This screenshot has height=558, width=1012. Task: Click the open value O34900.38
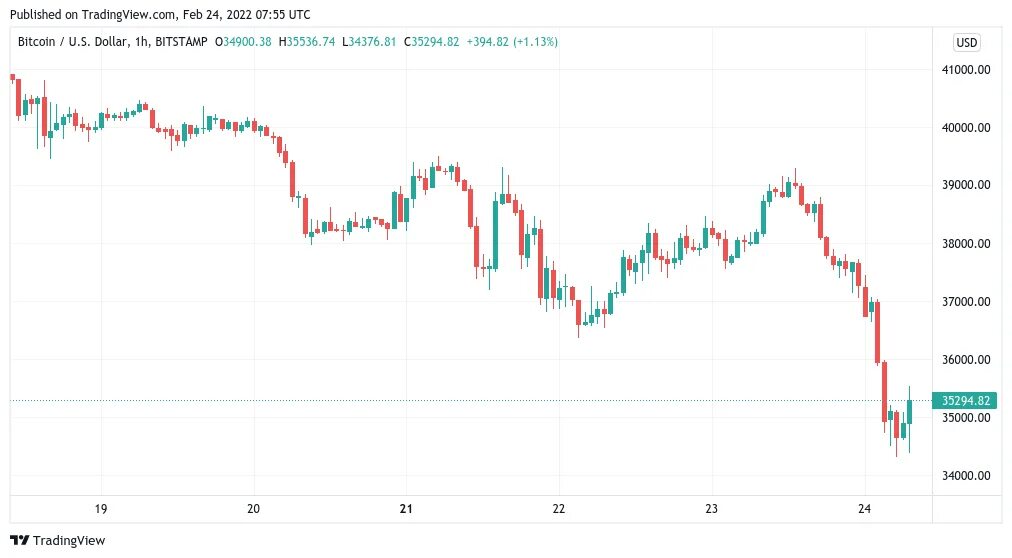click(243, 42)
